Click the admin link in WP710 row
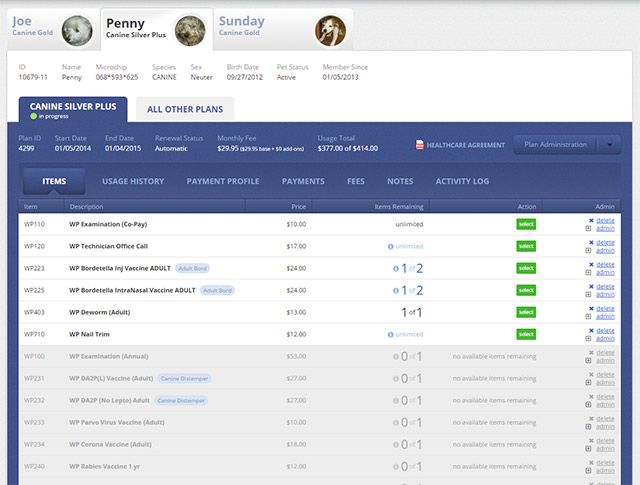Viewport: 640px width, 485px height. (x=605, y=339)
